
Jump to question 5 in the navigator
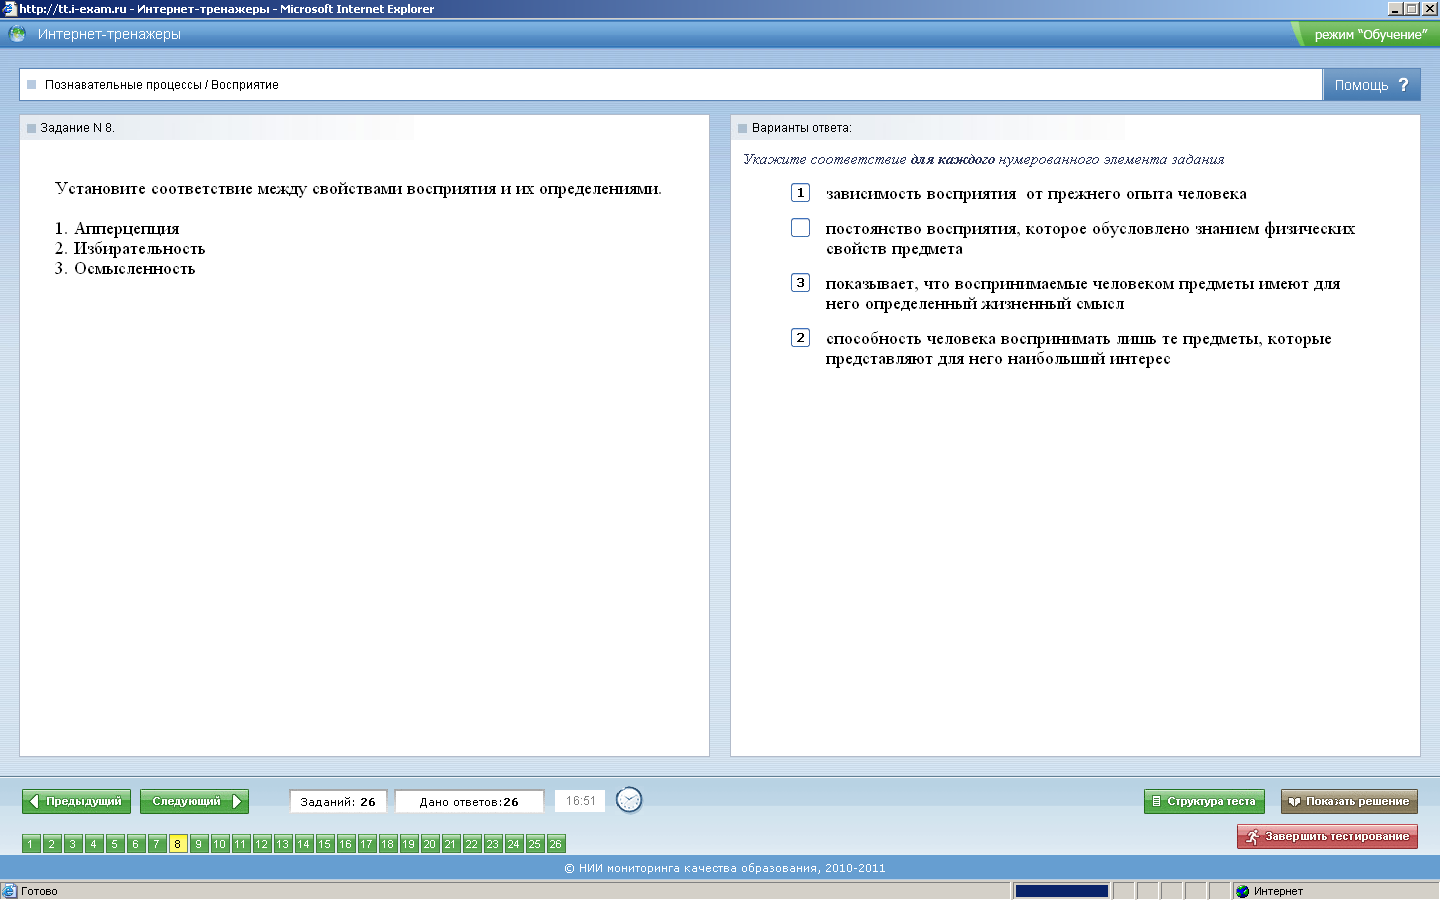[115, 844]
